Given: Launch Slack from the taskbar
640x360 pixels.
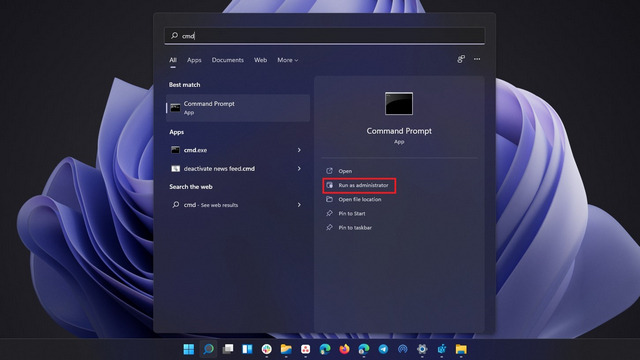Looking at the screenshot, I should tap(267, 349).
